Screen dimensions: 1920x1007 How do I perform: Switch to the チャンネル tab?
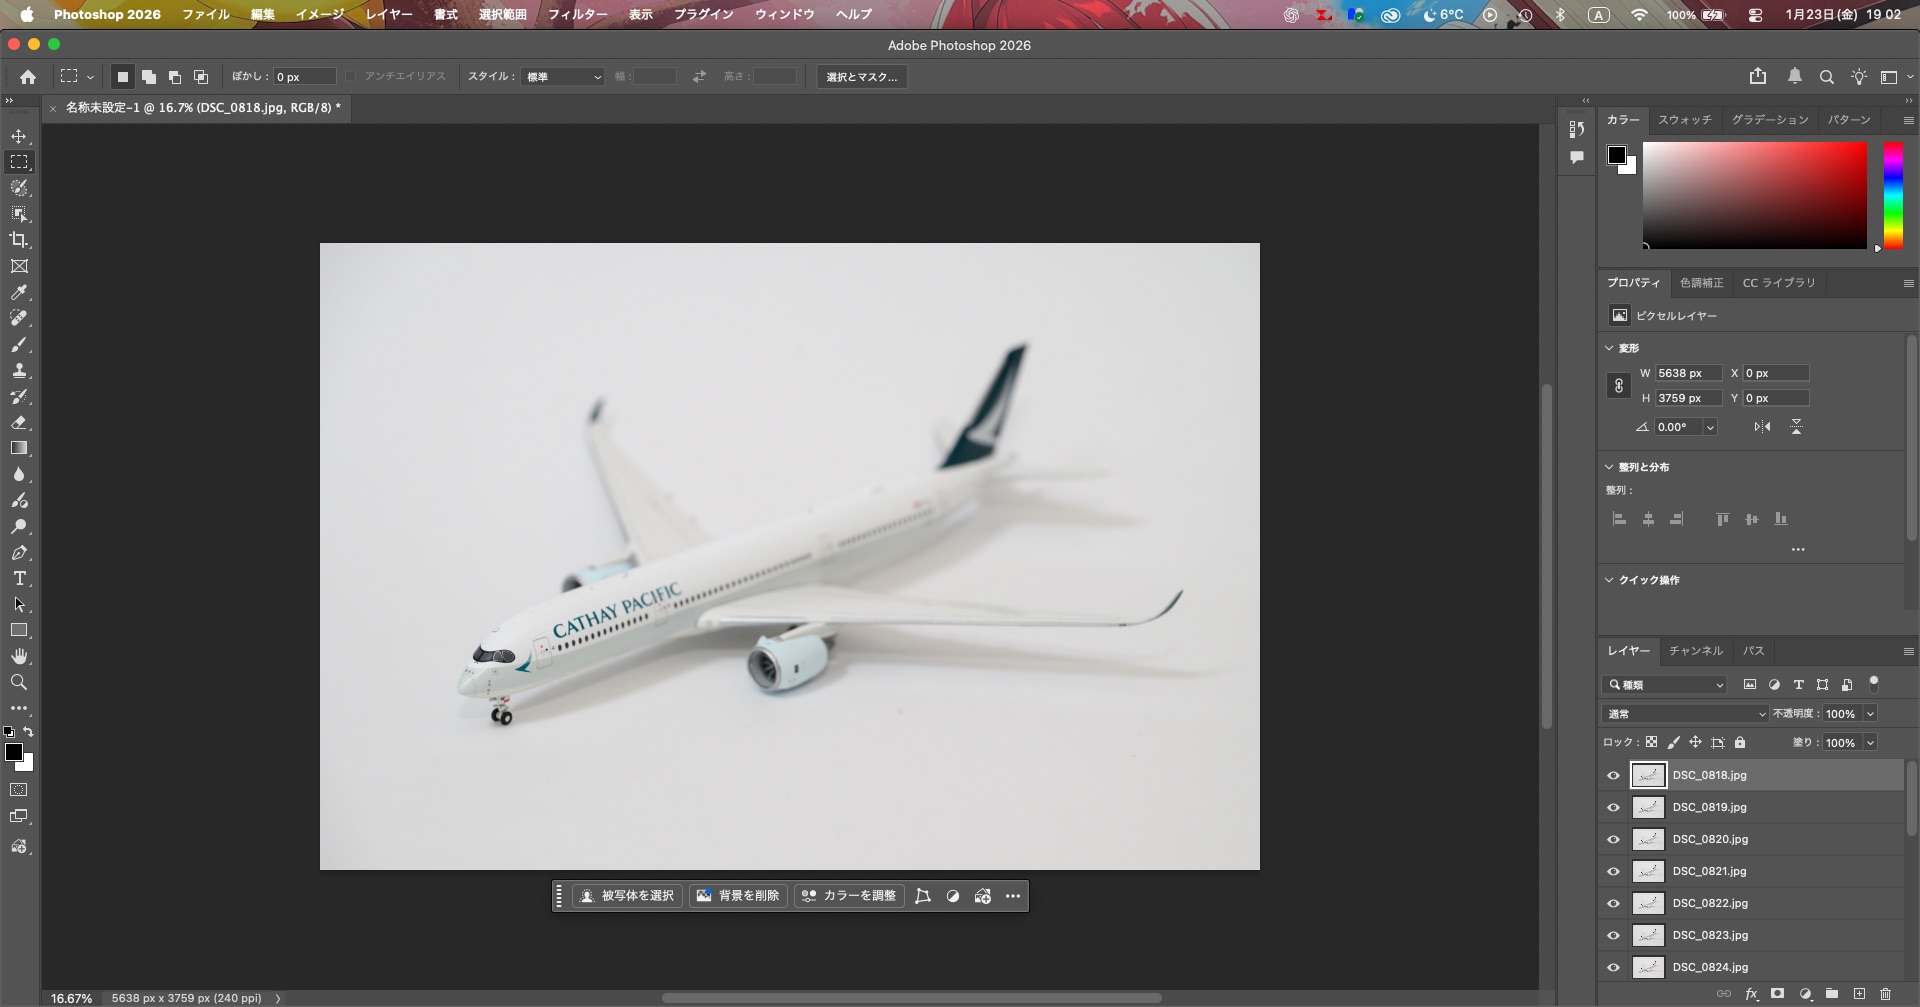tap(1695, 651)
